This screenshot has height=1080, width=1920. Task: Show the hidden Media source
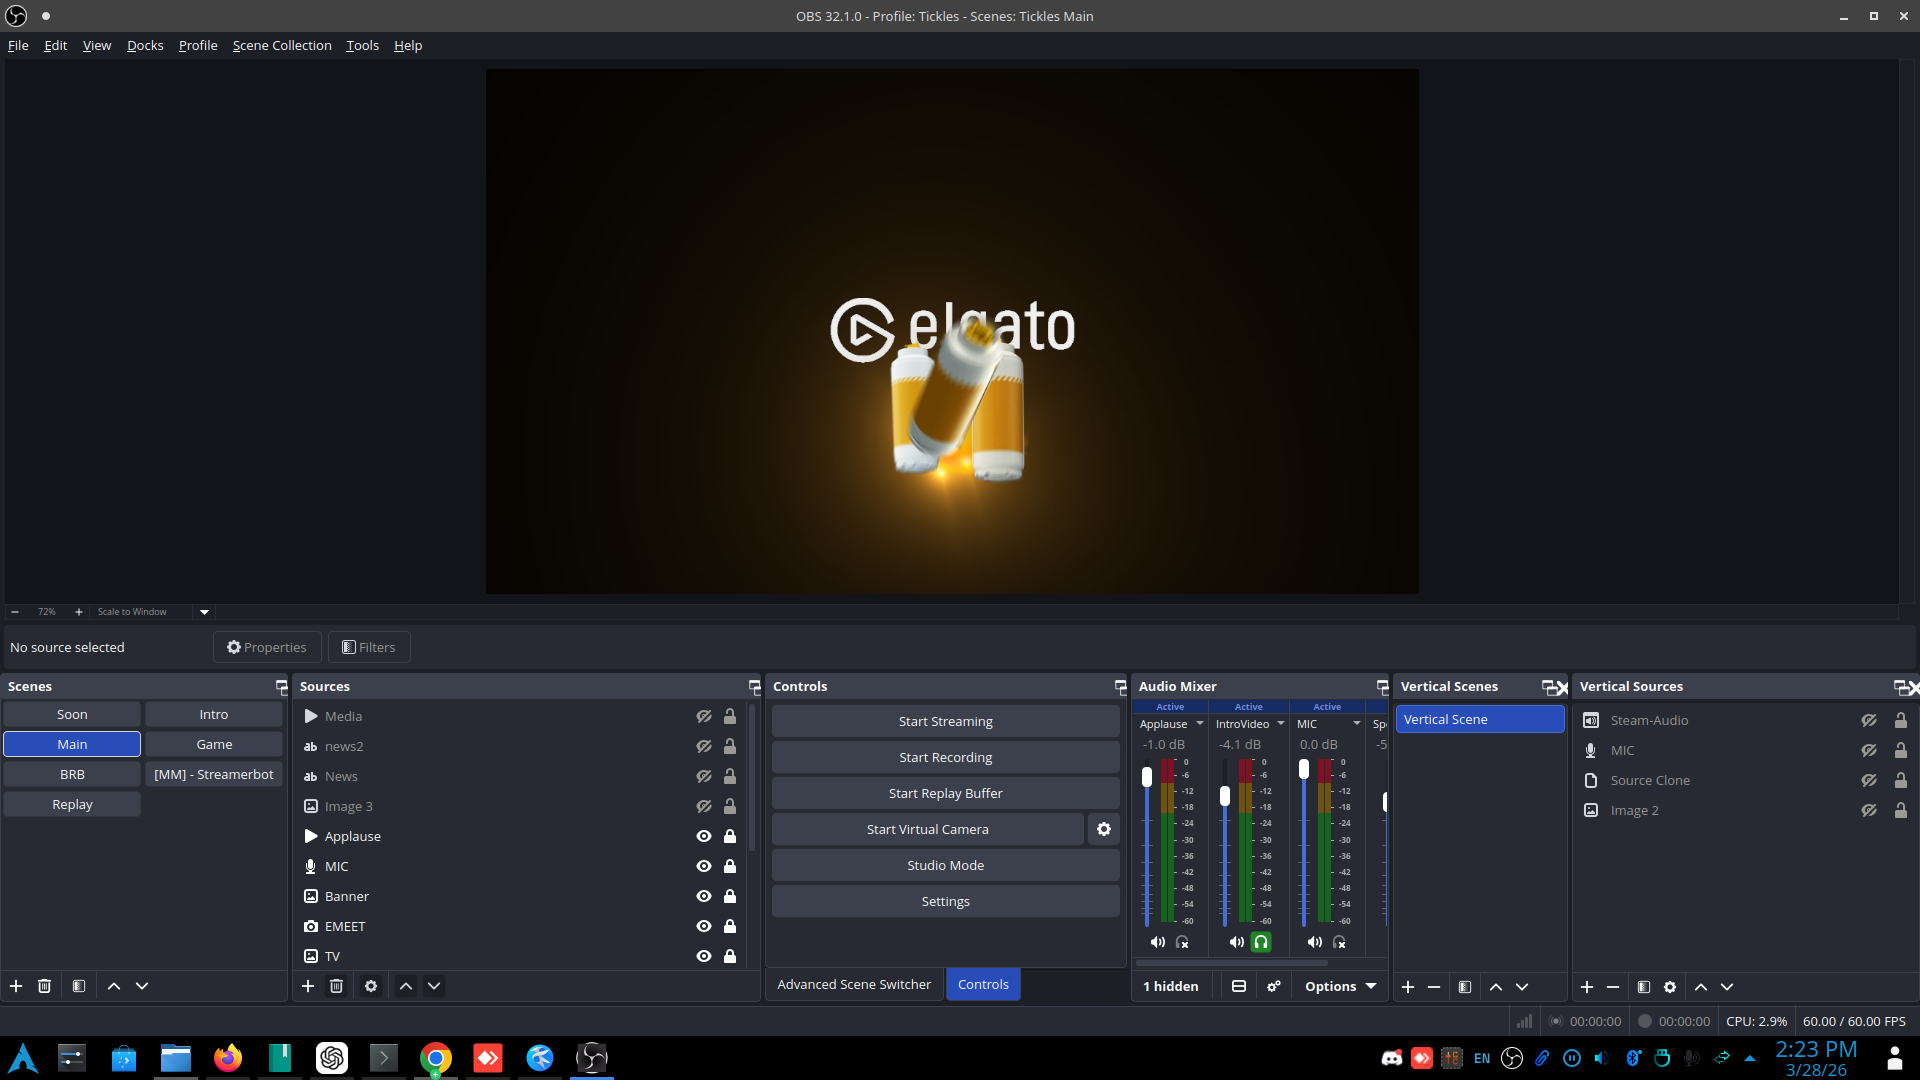click(704, 716)
